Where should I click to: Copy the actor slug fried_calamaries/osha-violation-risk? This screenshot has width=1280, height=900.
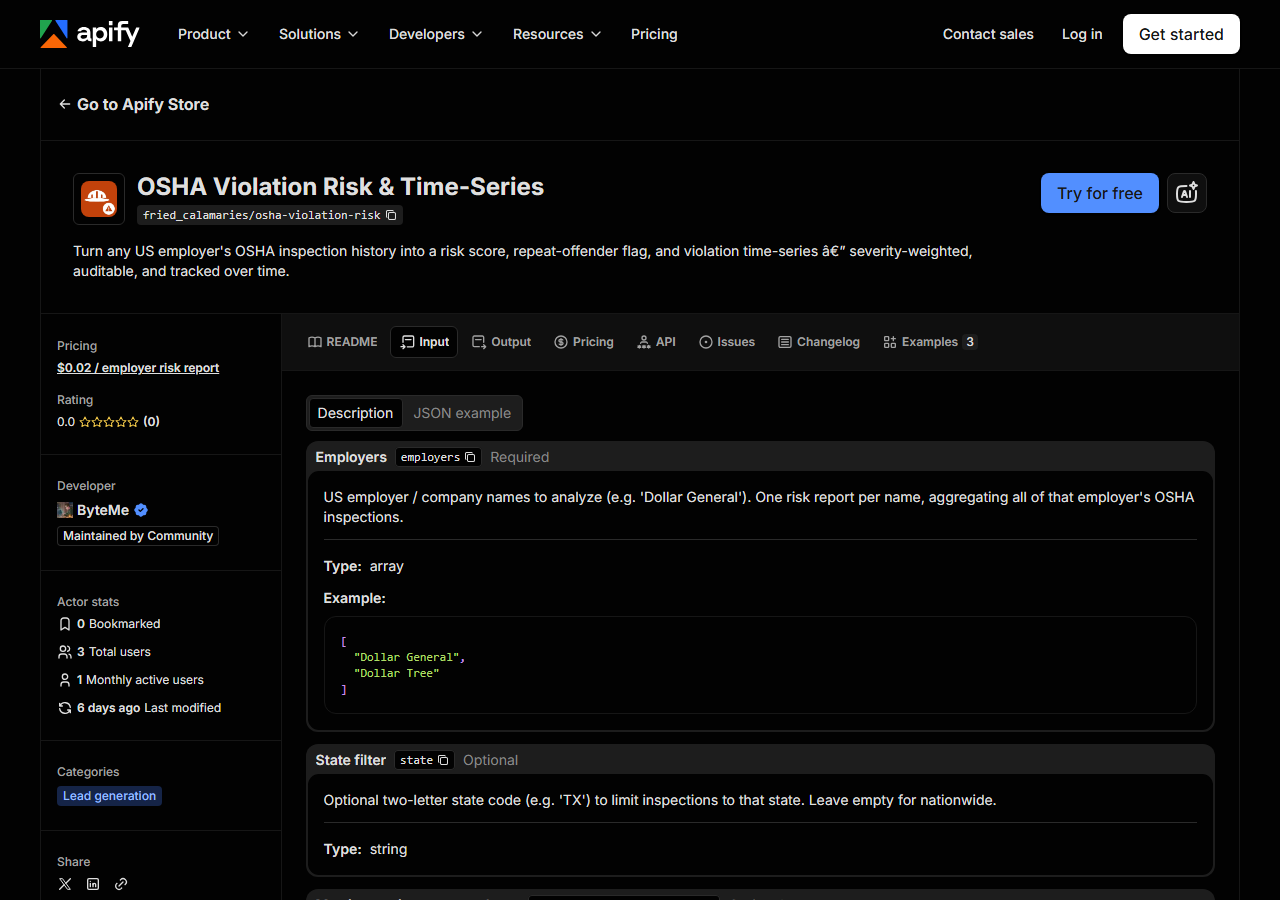click(x=391, y=215)
